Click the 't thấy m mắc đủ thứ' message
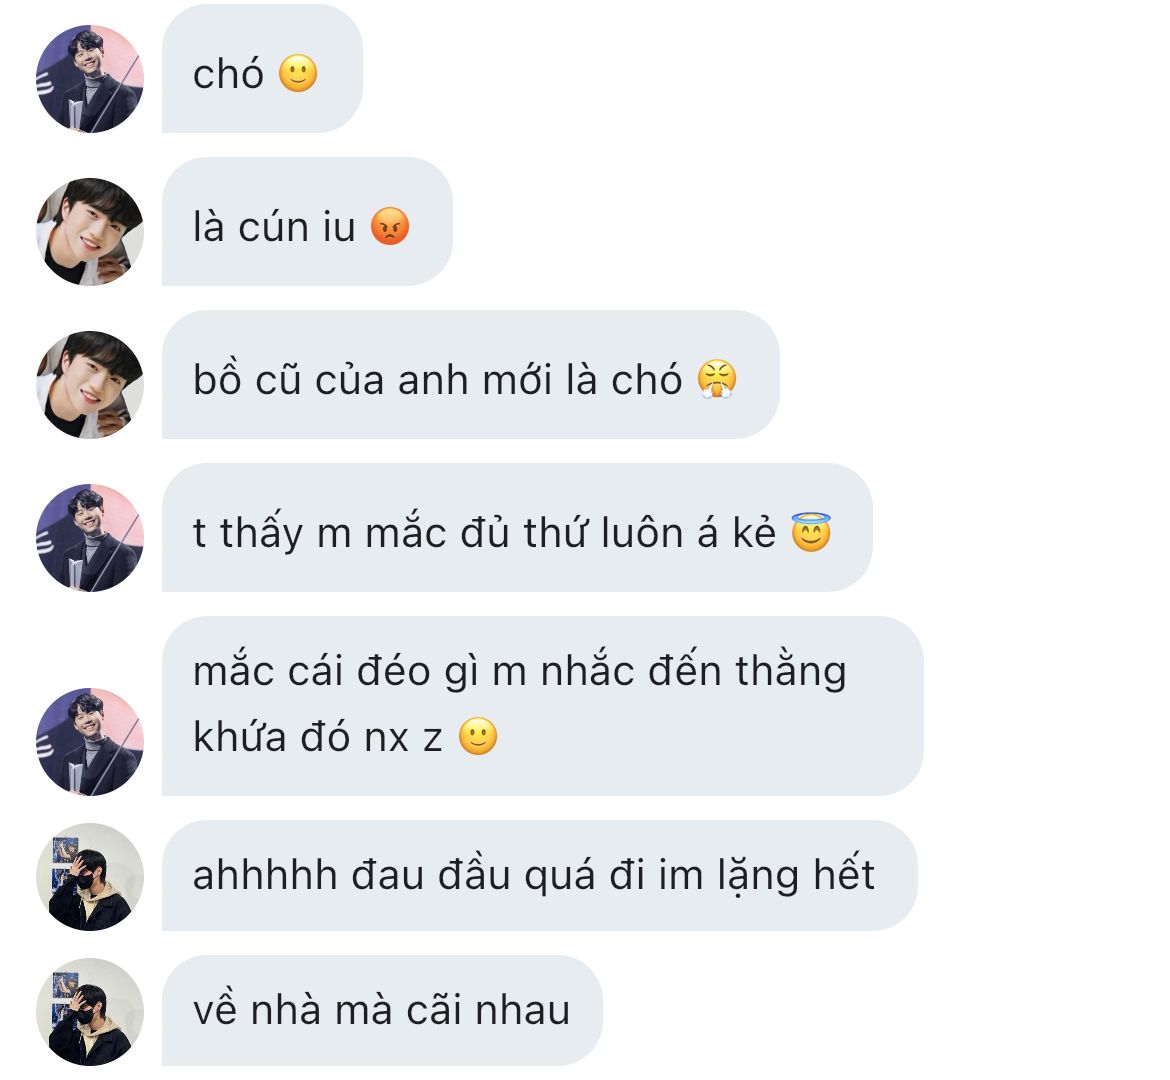 pyautogui.click(x=517, y=528)
